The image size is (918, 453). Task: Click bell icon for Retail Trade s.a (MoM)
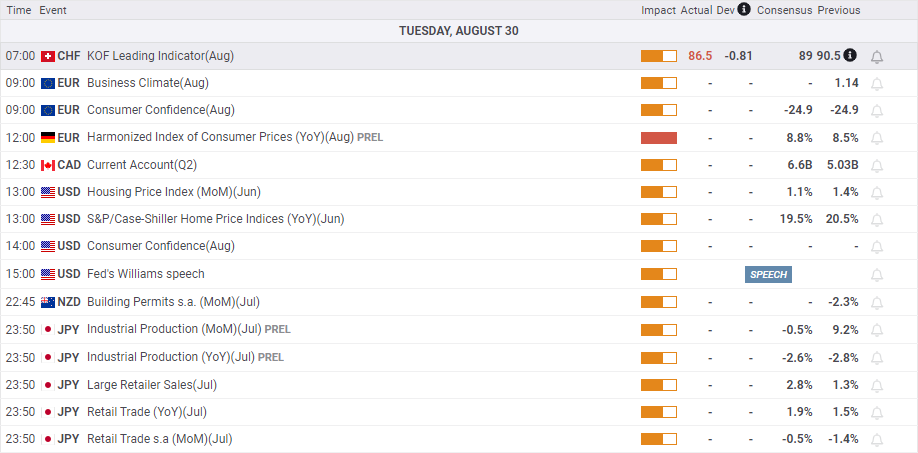[876, 440]
